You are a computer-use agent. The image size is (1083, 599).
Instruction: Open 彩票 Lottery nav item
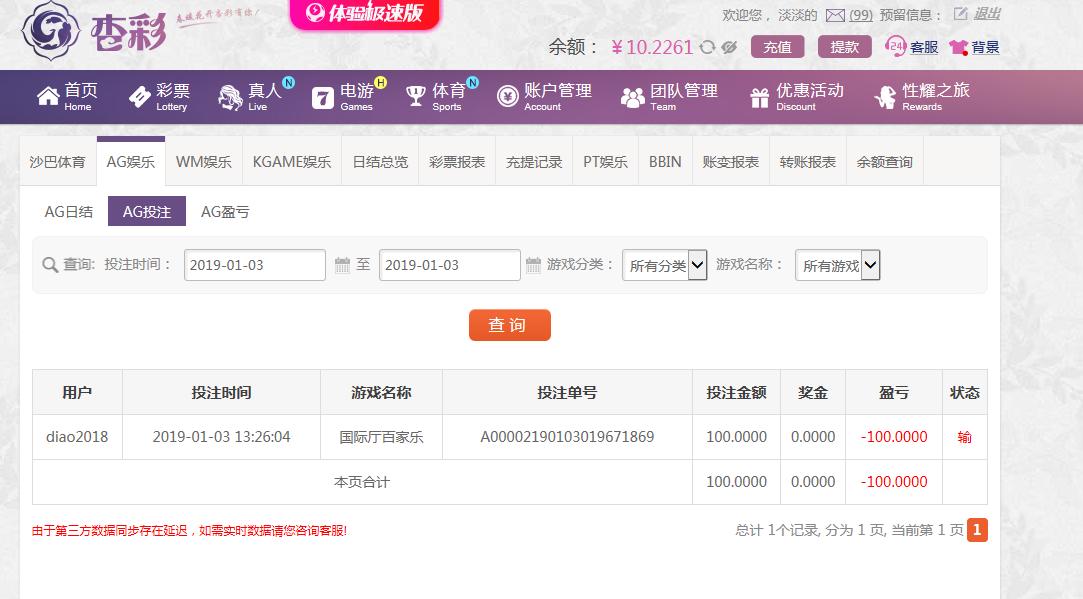tap(160, 97)
